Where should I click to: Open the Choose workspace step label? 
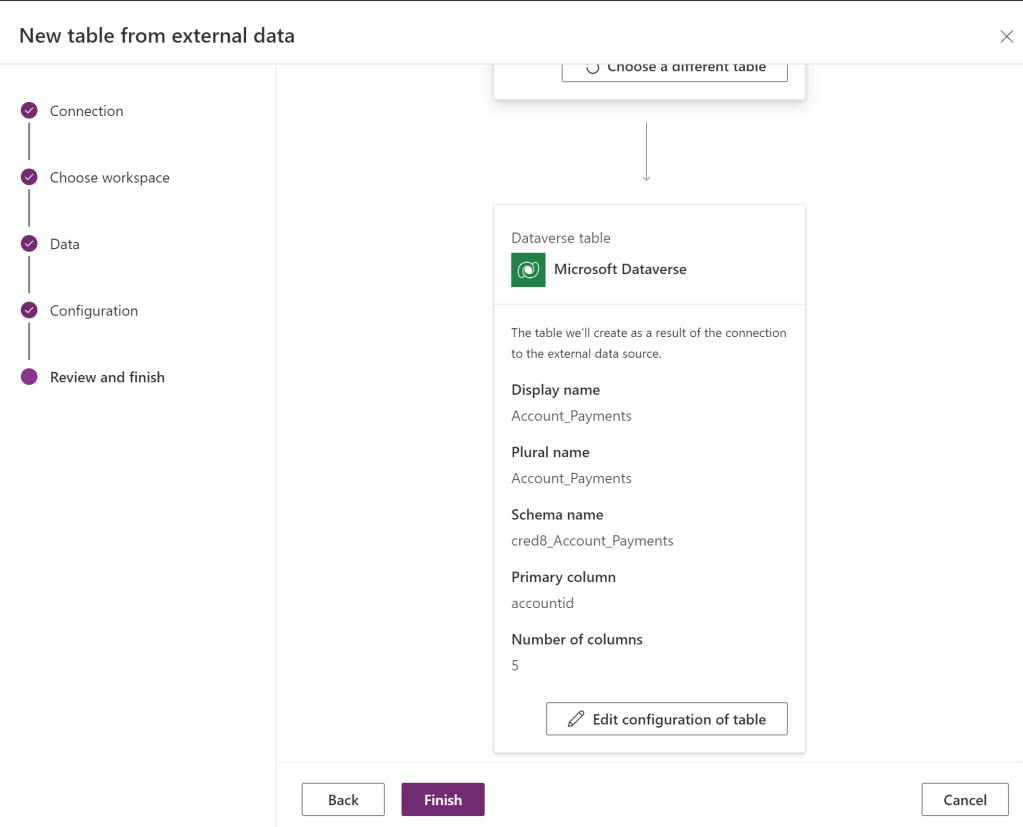(109, 178)
